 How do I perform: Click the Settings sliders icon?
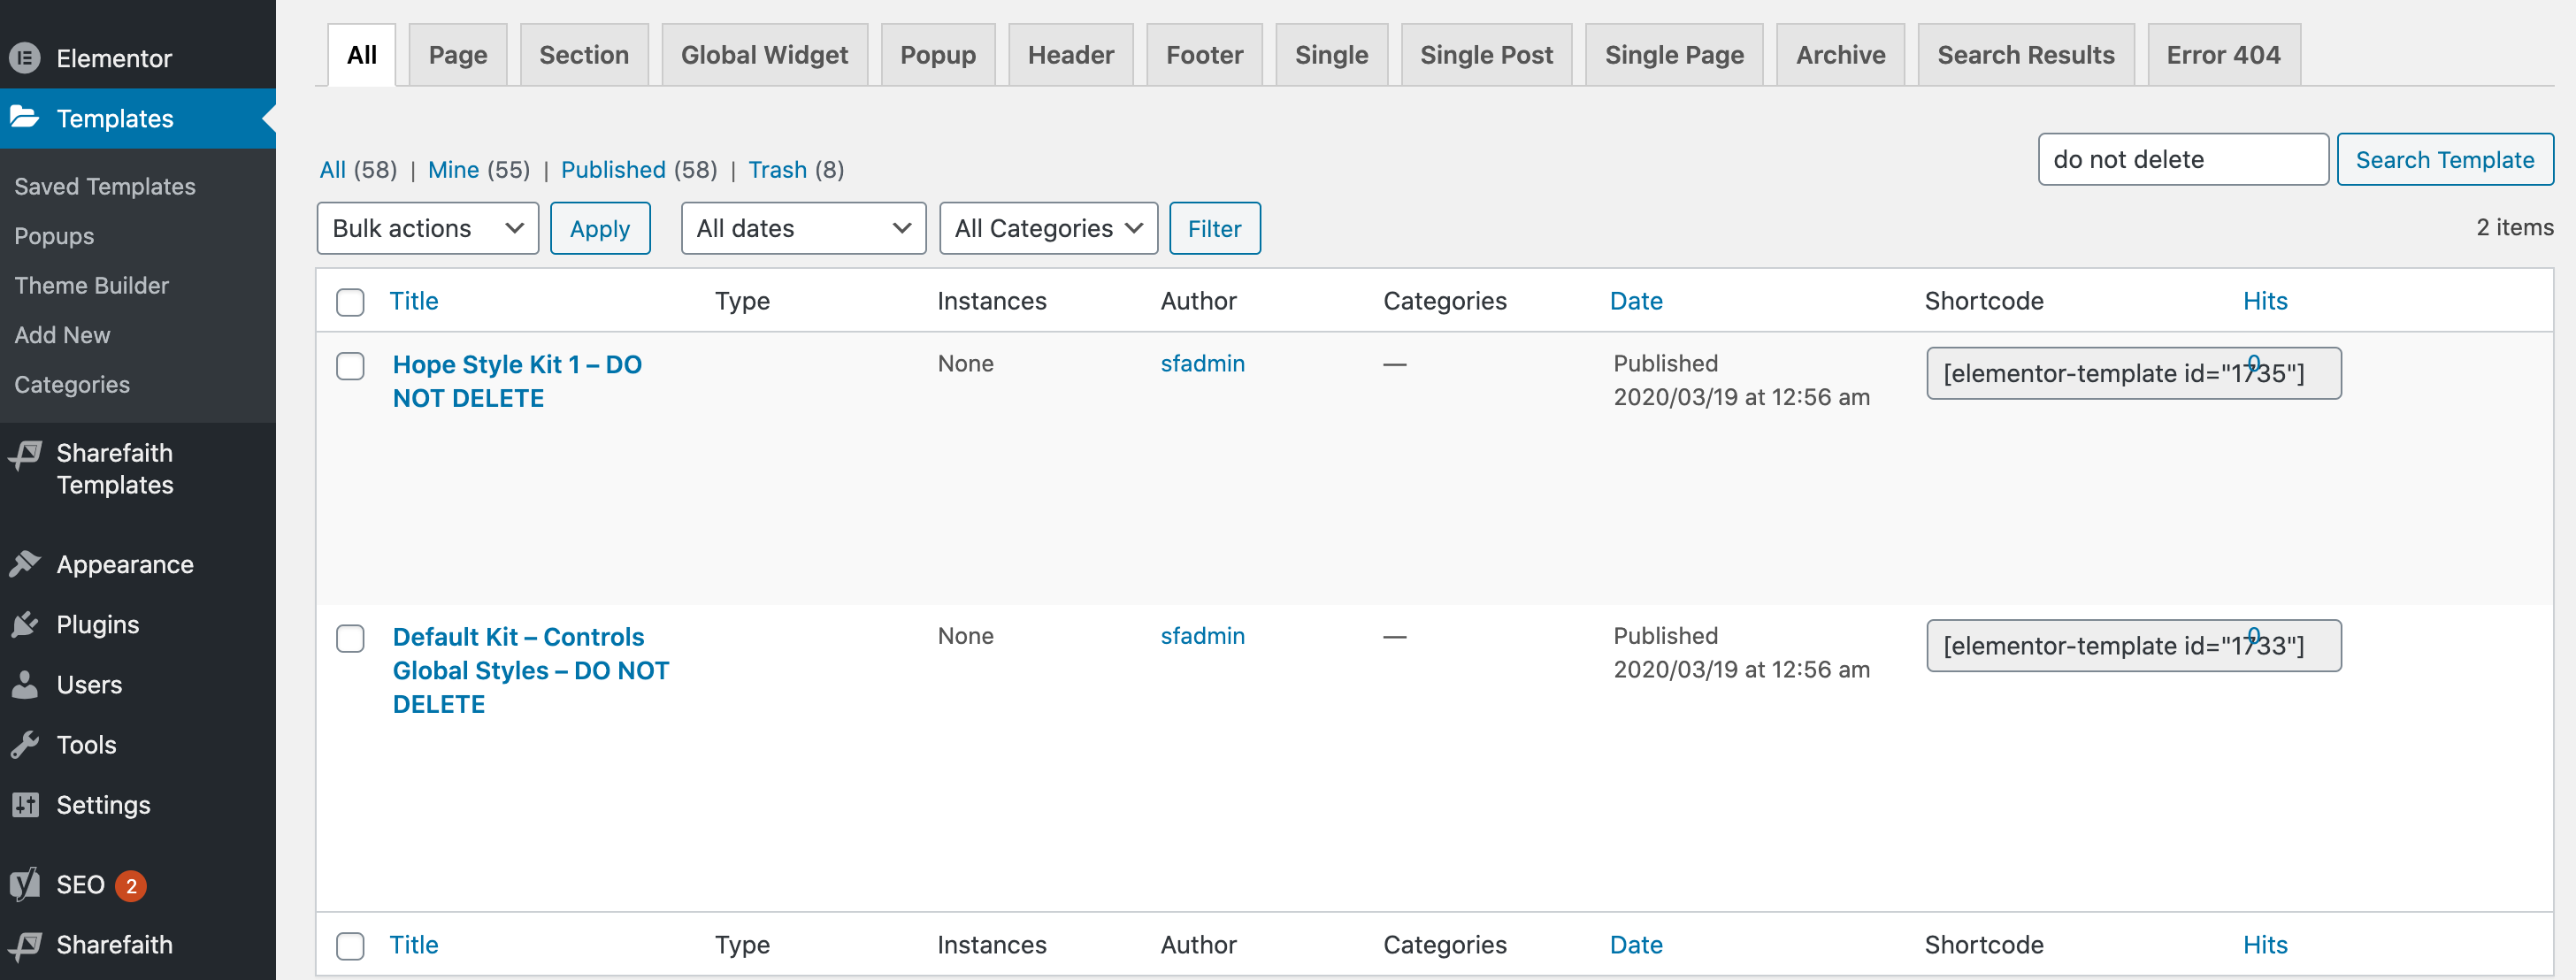(x=25, y=805)
